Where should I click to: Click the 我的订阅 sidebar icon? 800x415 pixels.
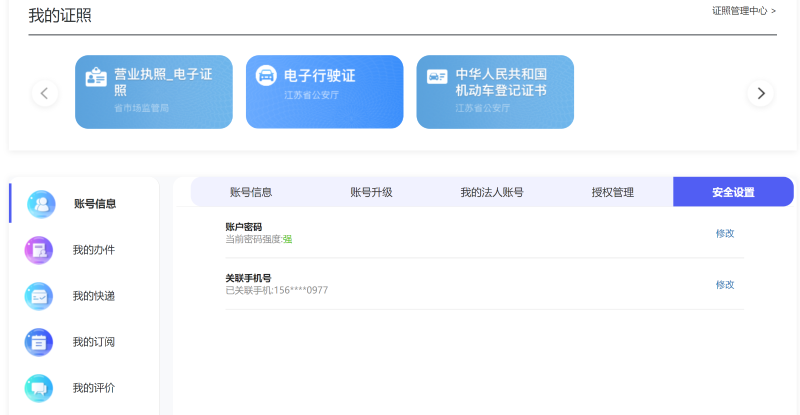coord(39,342)
